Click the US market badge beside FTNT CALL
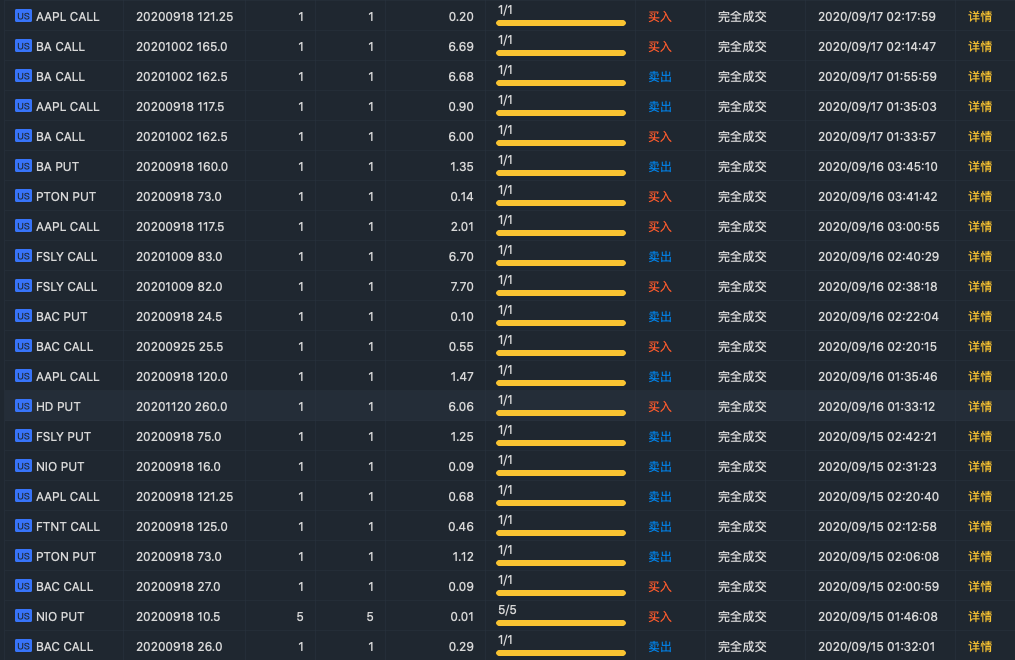Screen dimensions: 1015x660 click(x=23, y=526)
